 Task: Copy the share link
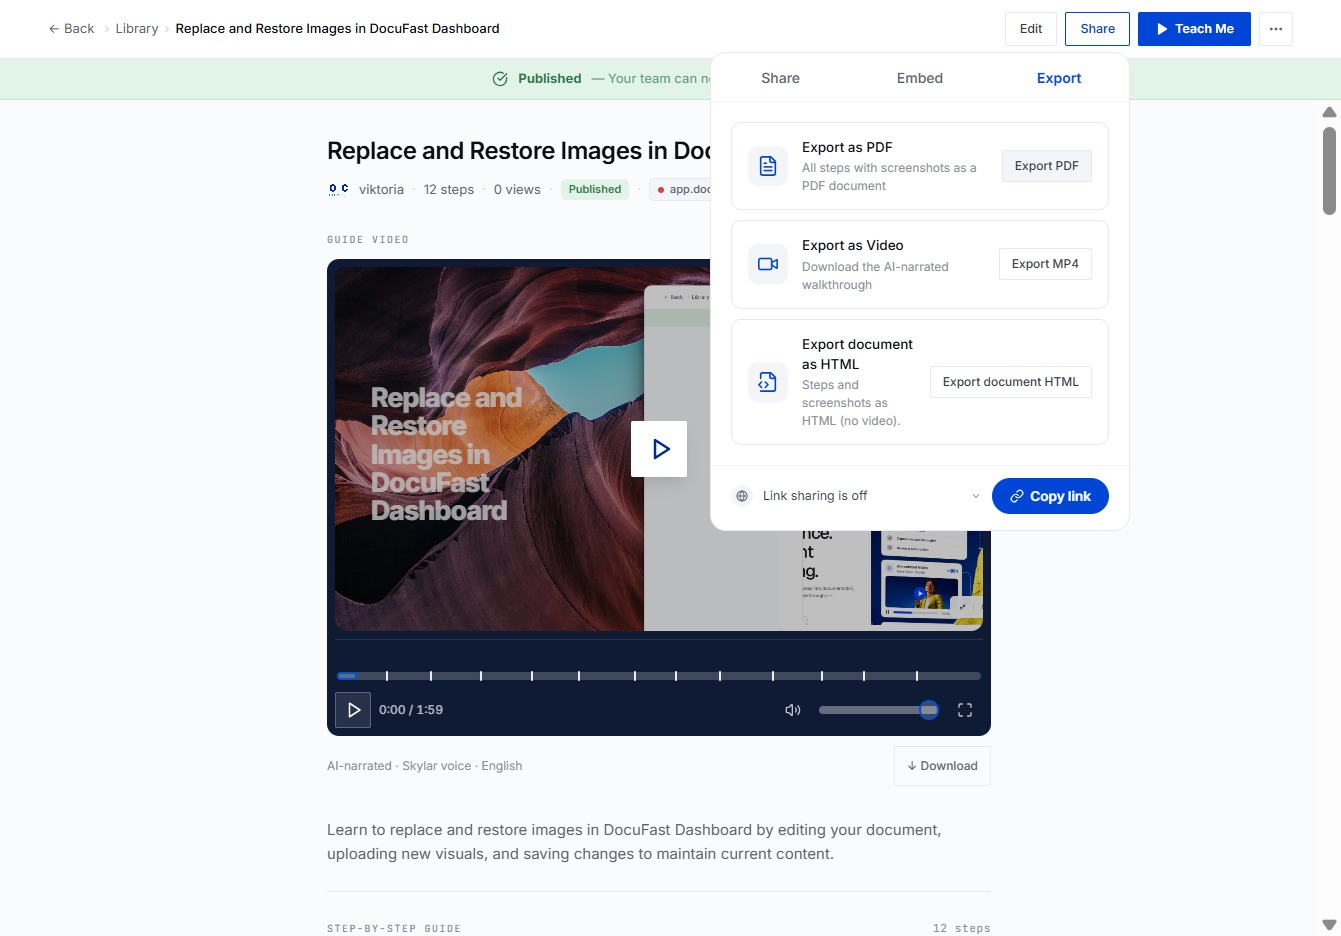[1050, 496]
